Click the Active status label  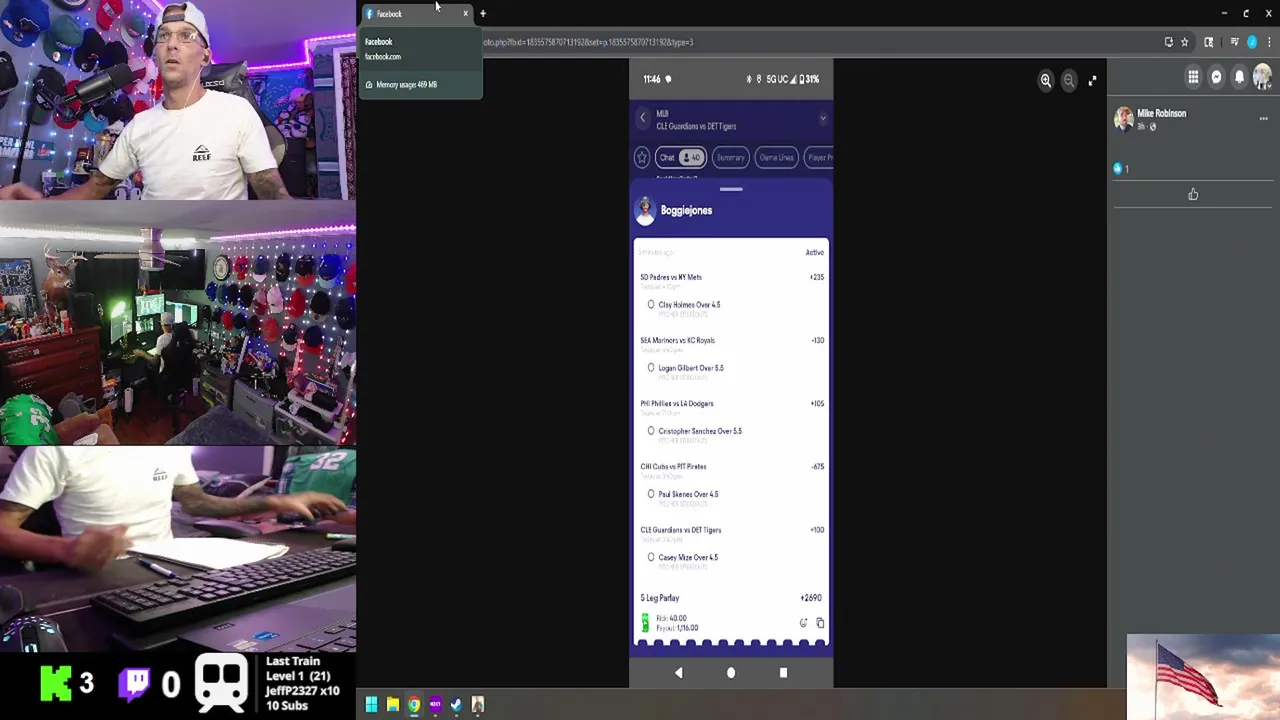click(x=815, y=252)
